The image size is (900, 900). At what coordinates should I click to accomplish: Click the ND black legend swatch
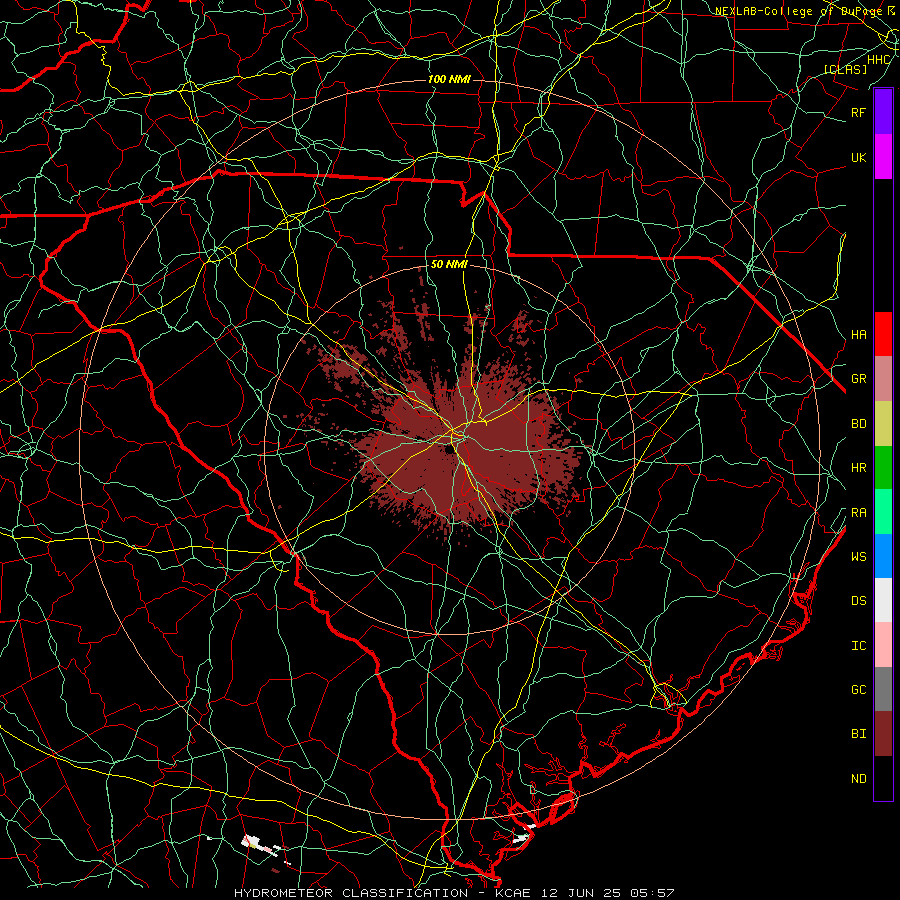[x=883, y=778]
